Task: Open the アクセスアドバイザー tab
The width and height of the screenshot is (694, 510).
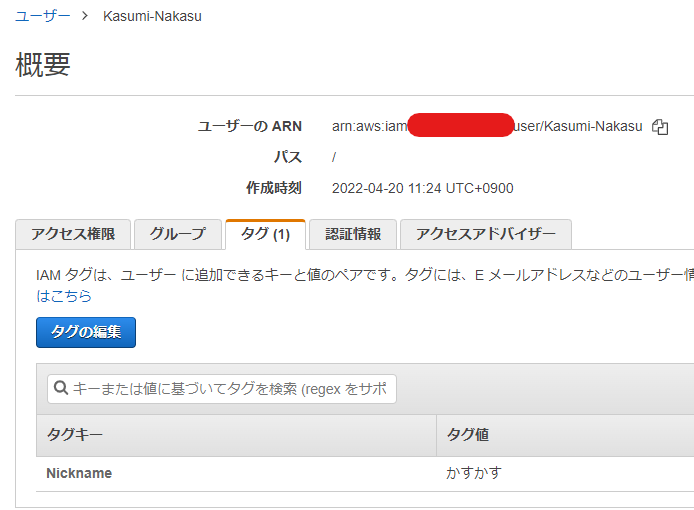Action: pyautogui.click(x=486, y=234)
